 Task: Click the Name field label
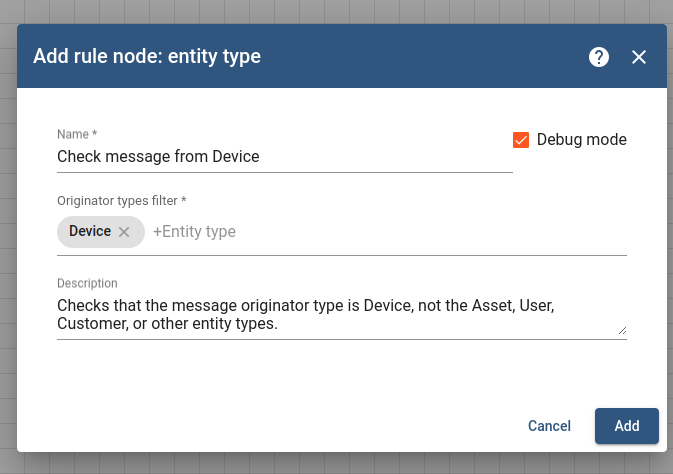click(x=77, y=134)
